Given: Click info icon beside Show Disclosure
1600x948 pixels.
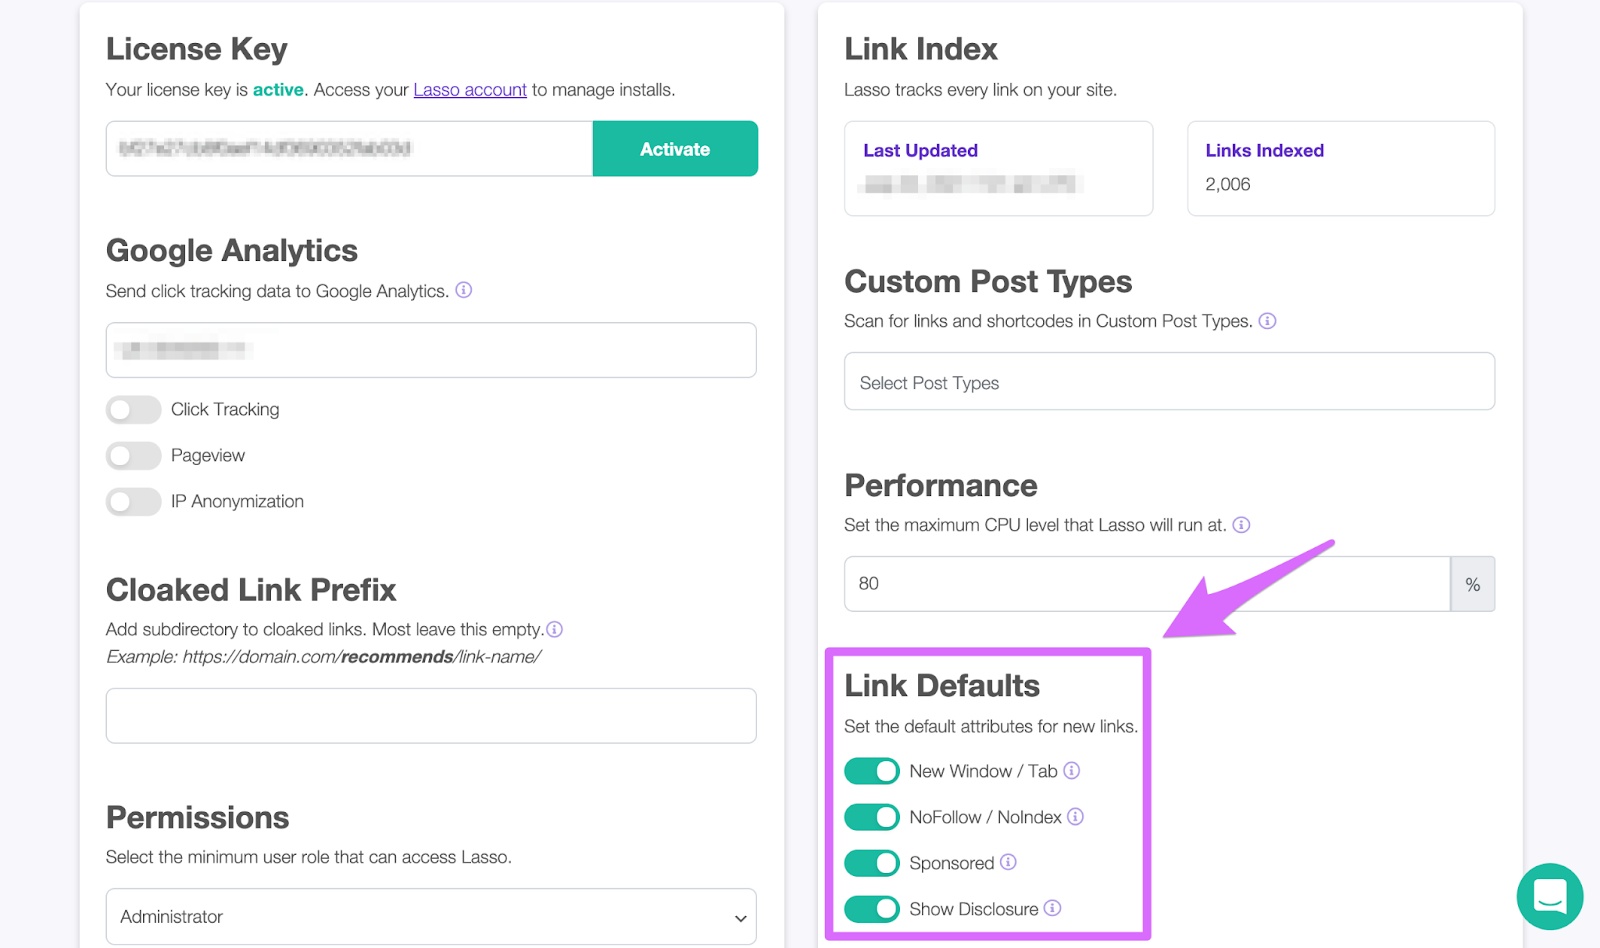Looking at the screenshot, I should [1052, 908].
